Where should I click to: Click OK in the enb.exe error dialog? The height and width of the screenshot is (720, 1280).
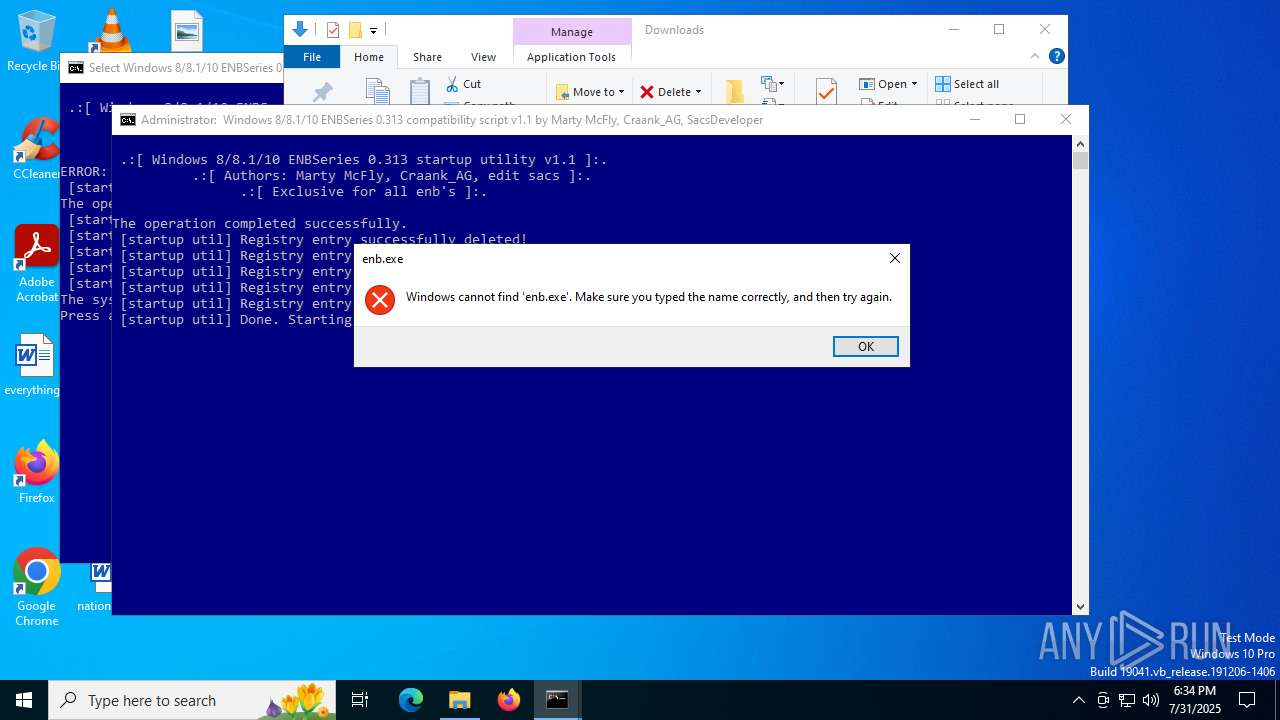866,346
